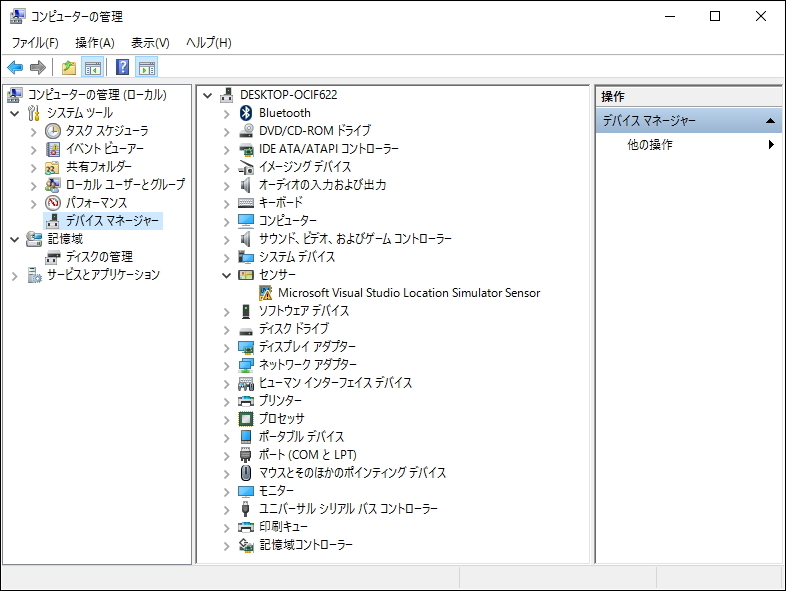Open the 表示(V) menu

150,43
